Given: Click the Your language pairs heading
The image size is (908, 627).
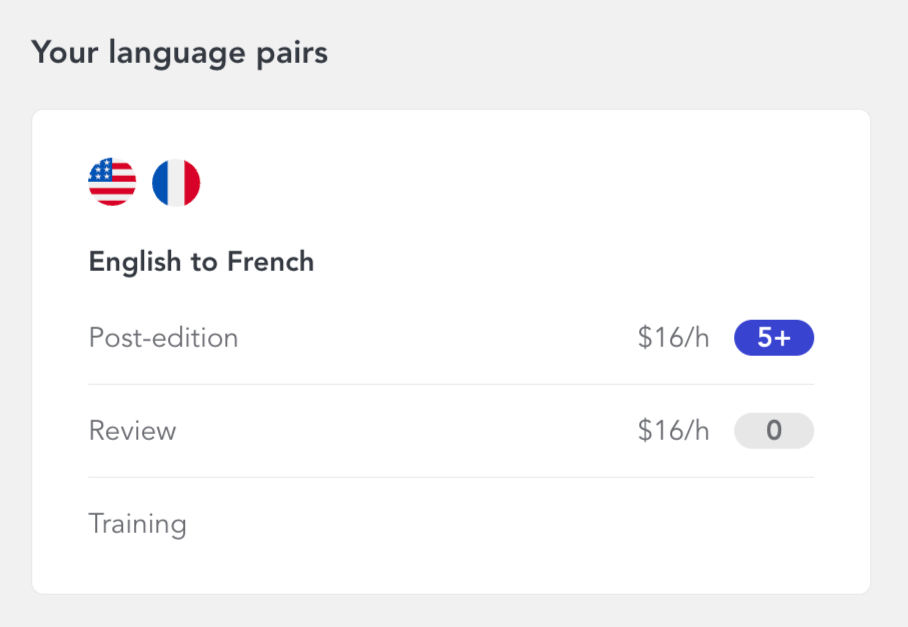Looking at the screenshot, I should click(180, 53).
